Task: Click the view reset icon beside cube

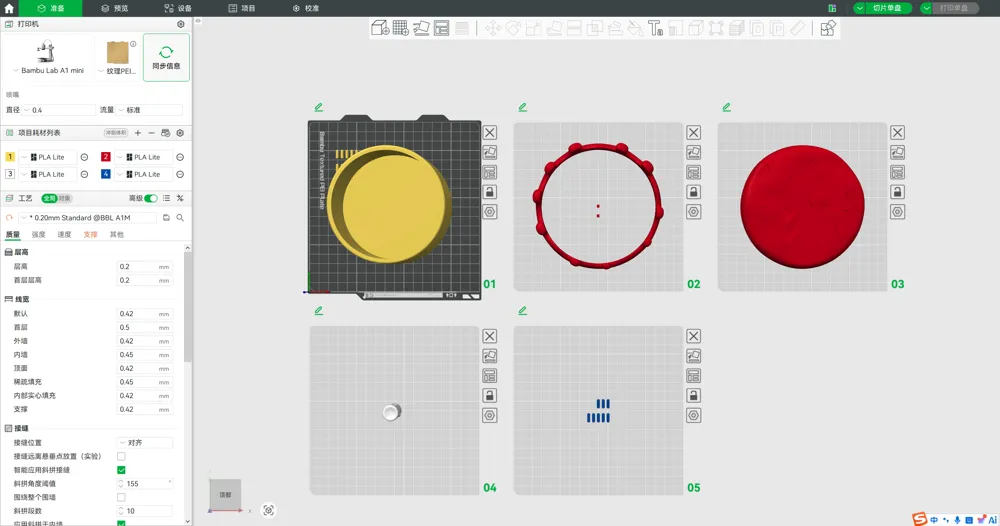Action: (268, 510)
